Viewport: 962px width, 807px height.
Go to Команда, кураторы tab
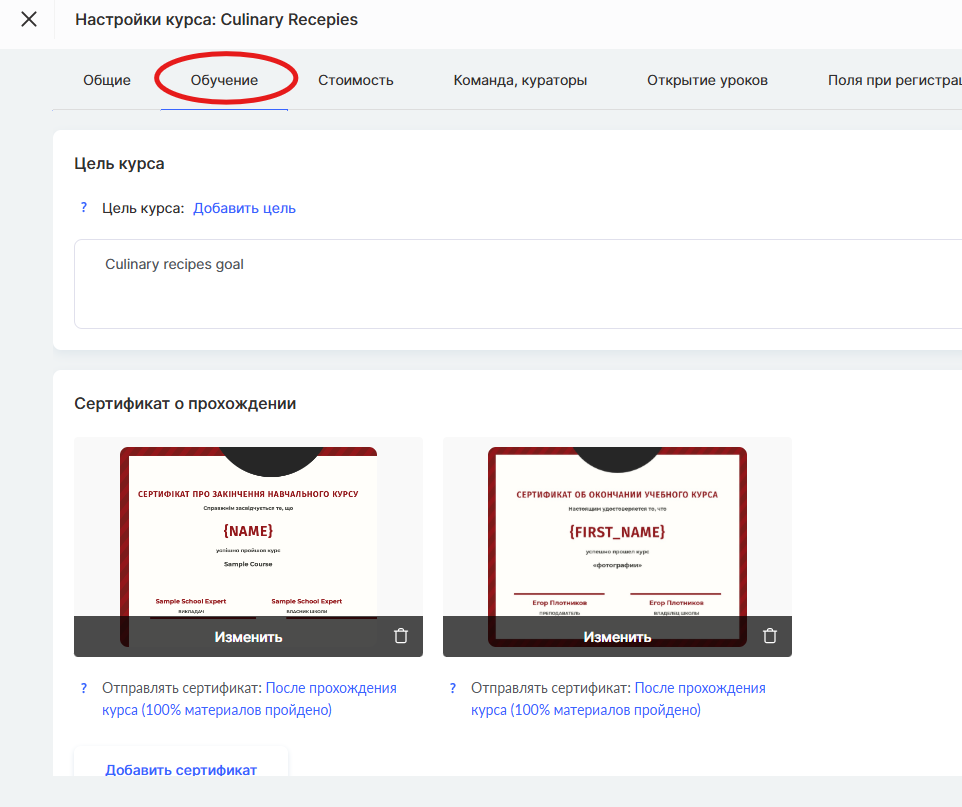point(520,80)
